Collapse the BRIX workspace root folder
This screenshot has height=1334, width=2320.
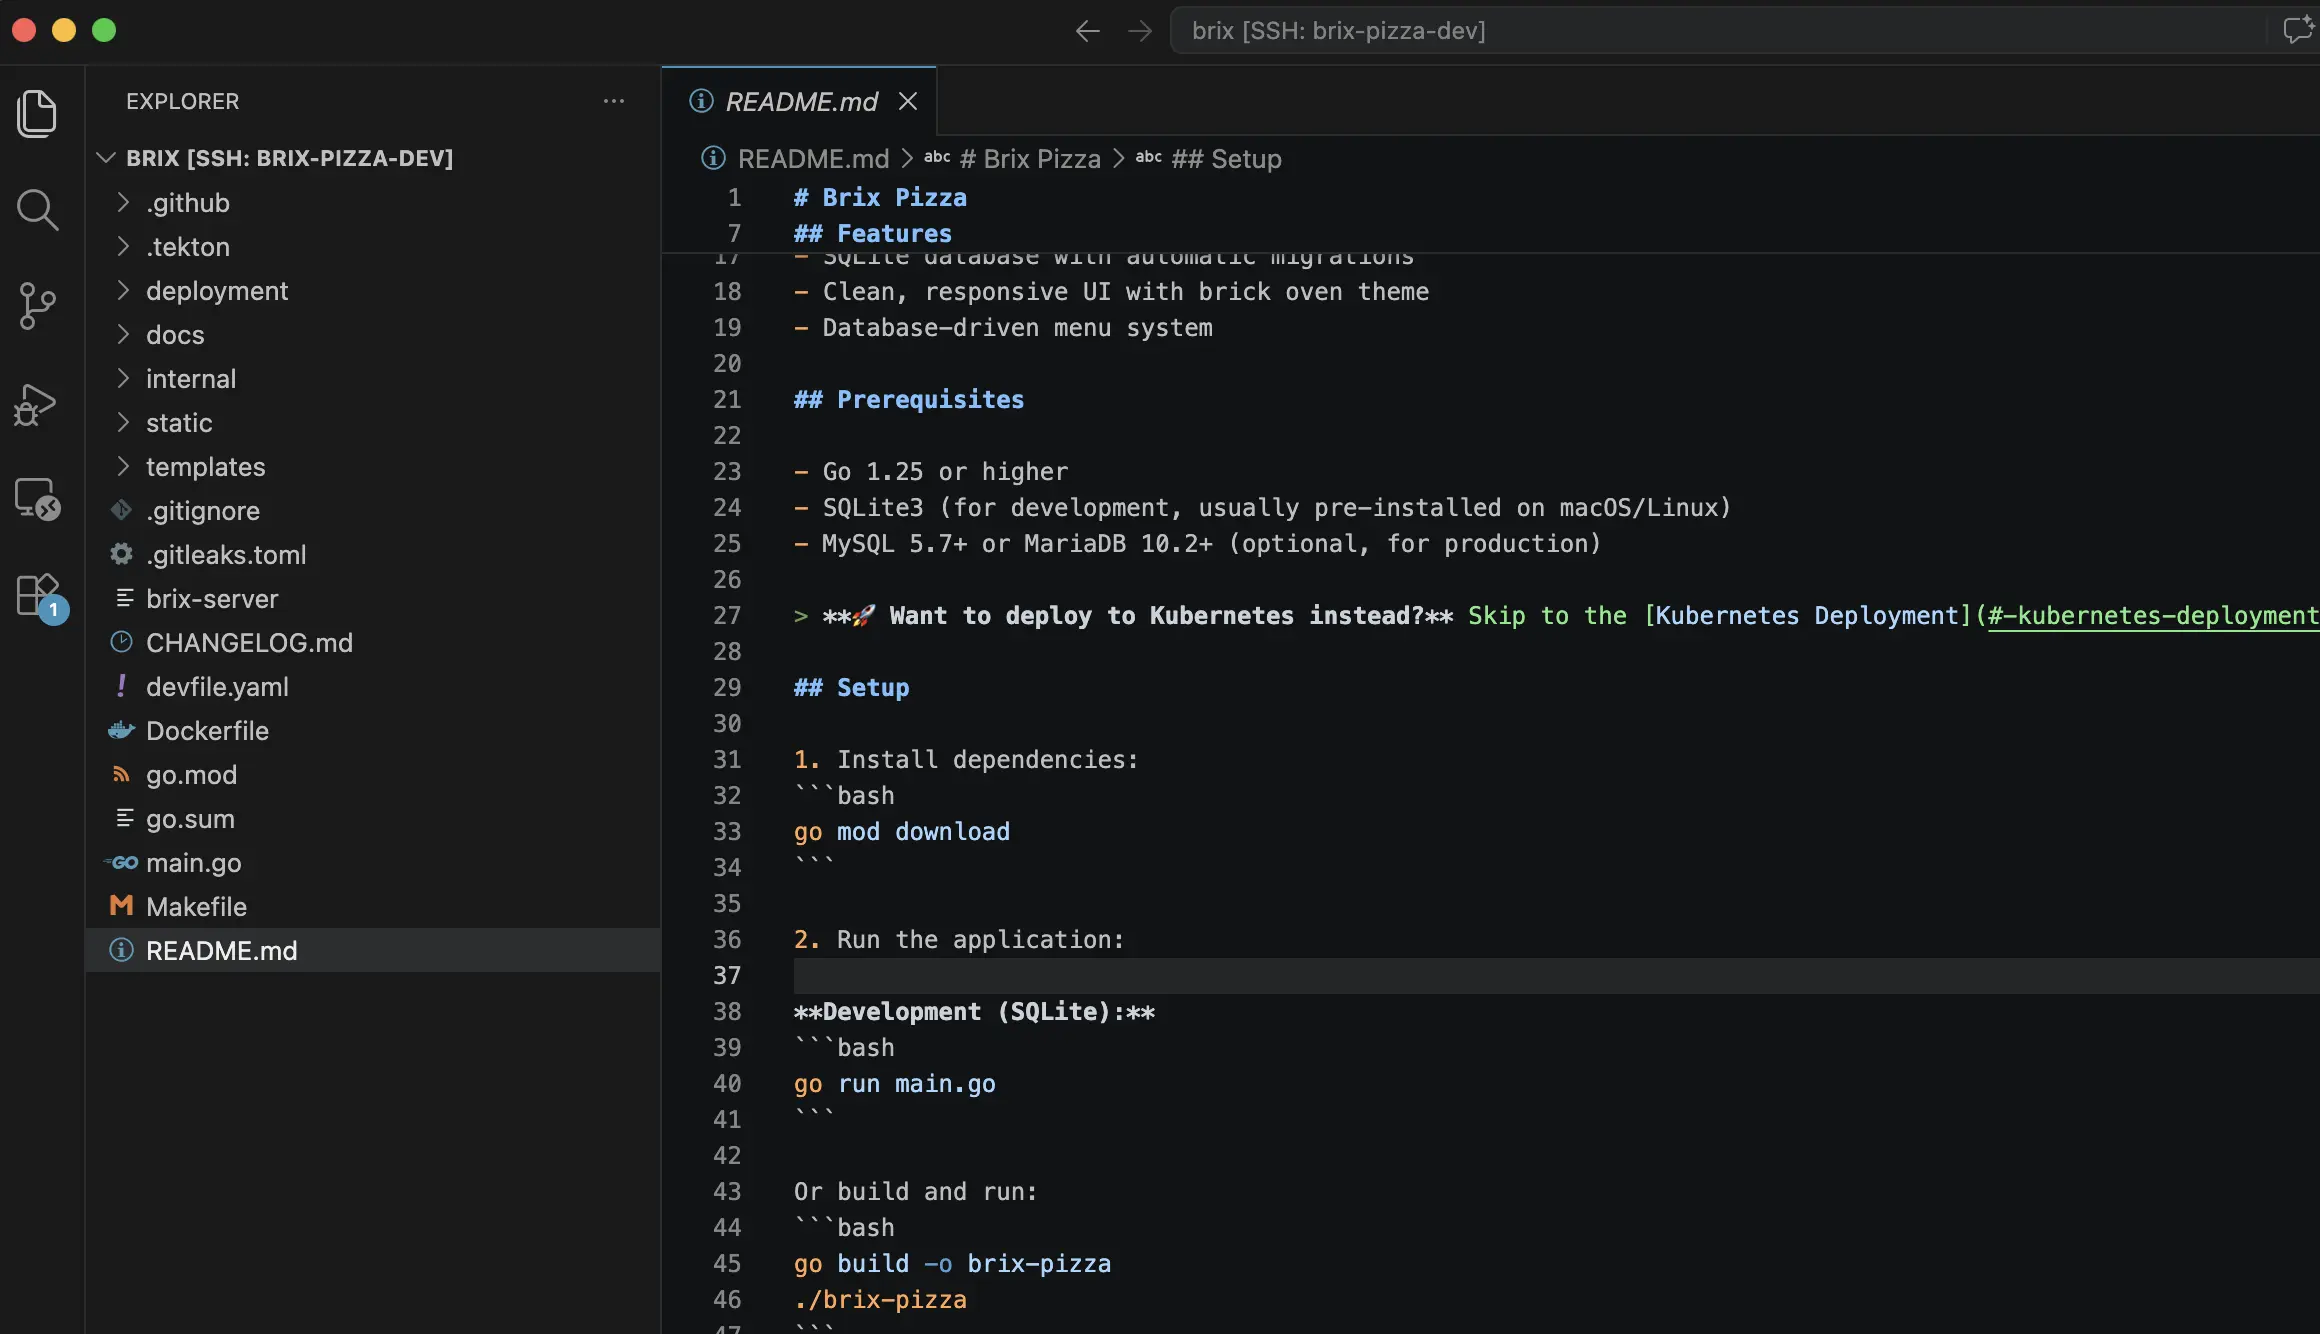coord(106,158)
